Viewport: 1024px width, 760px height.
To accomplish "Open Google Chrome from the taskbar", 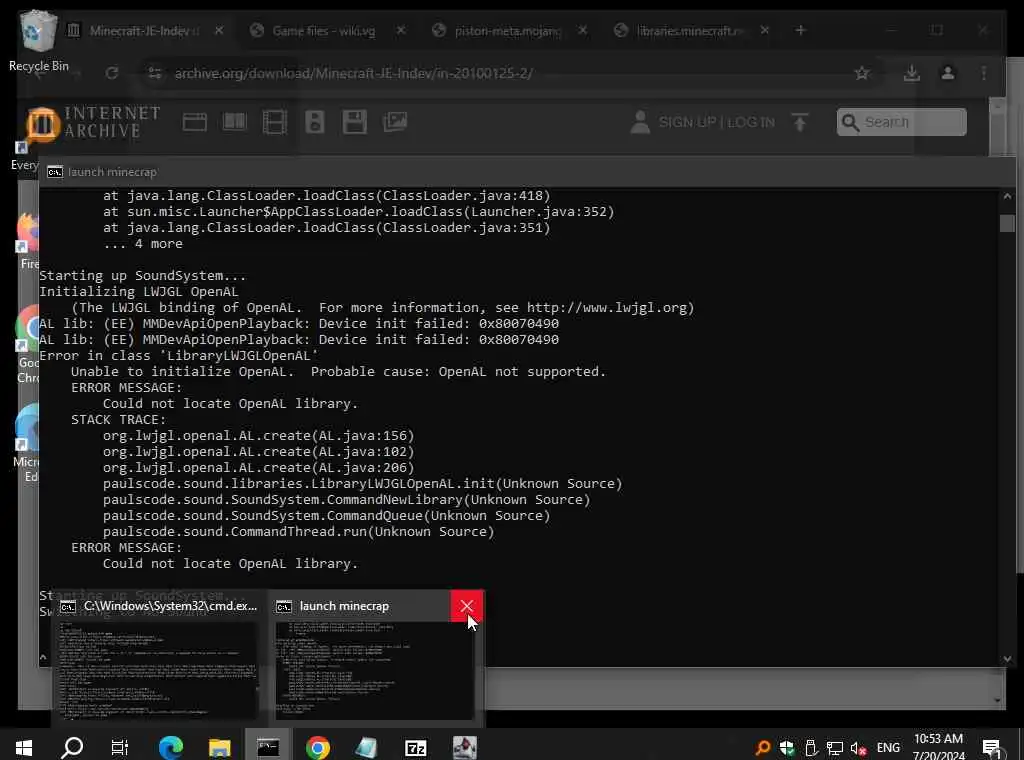I will pos(317,748).
